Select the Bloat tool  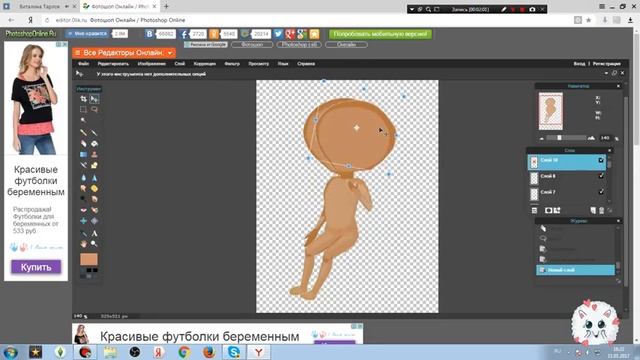tap(83, 221)
